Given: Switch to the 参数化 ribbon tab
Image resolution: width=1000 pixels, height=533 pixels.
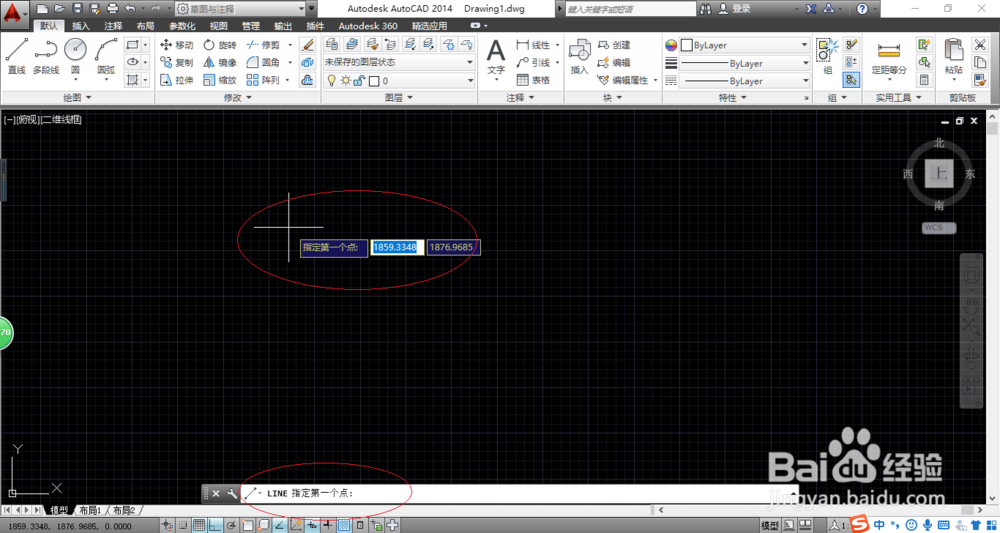Looking at the screenshot, I should 182,26.
